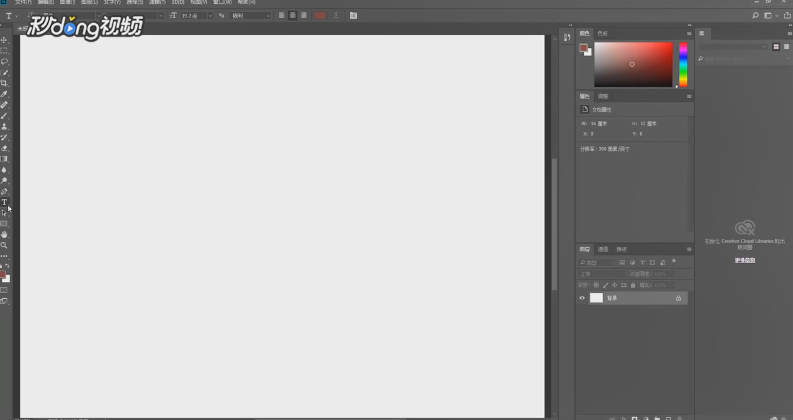This screenshot has height=420, width=793.
Task: Show Libraries items as grid view
Action: 776,47
